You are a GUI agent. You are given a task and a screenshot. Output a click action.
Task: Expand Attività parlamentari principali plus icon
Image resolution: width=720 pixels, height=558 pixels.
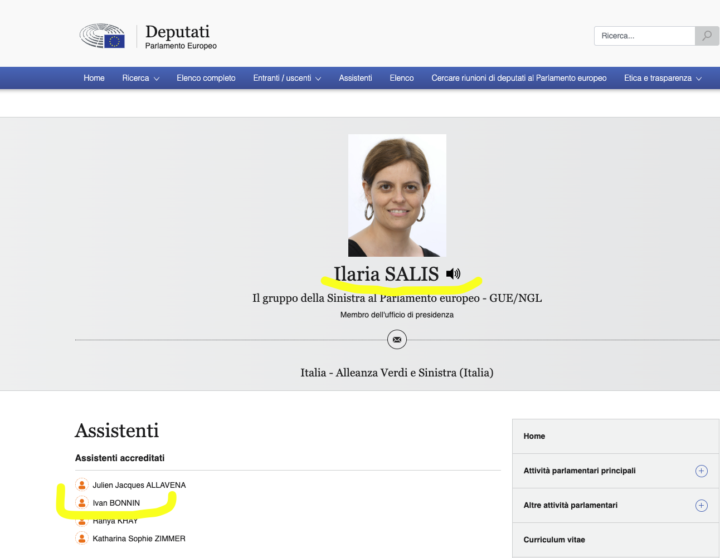tap(701, 471)
